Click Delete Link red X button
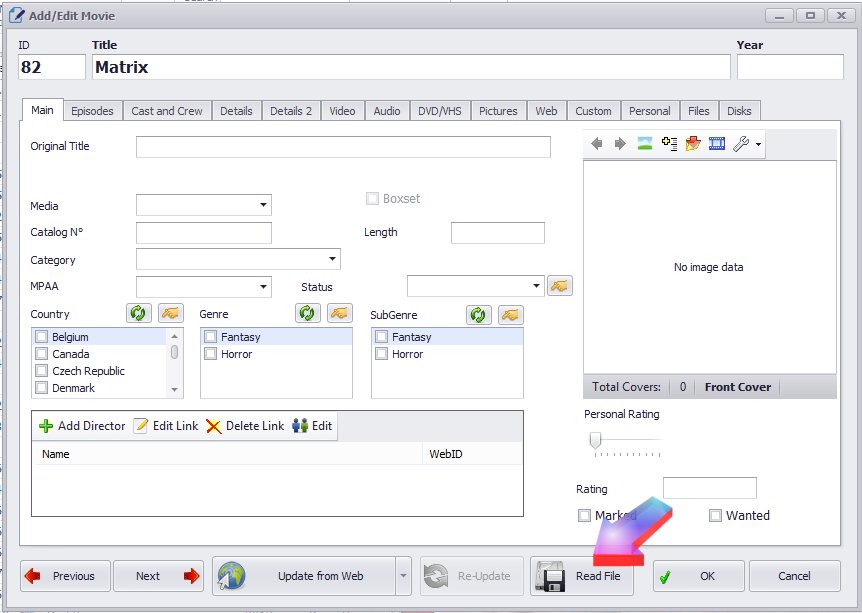 (x=245, y=426)
